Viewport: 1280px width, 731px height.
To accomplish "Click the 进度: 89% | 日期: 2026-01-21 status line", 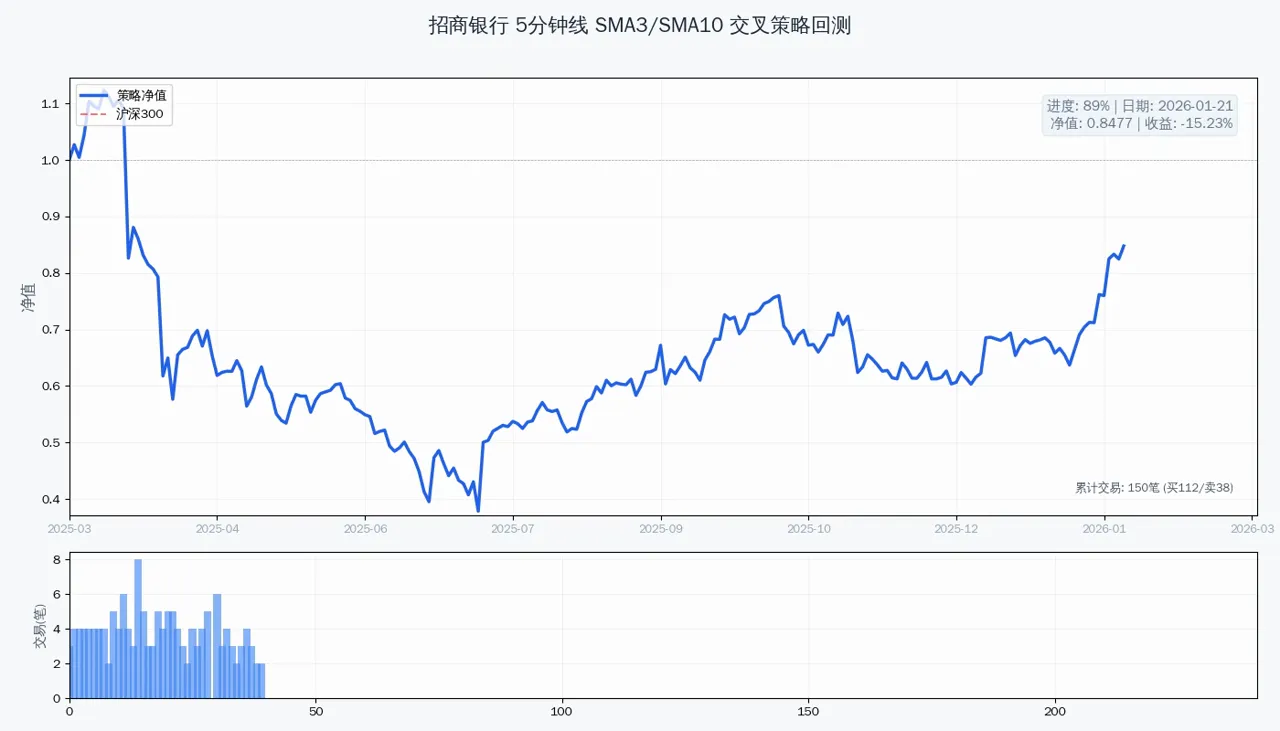I will [x=1140, y=106].
